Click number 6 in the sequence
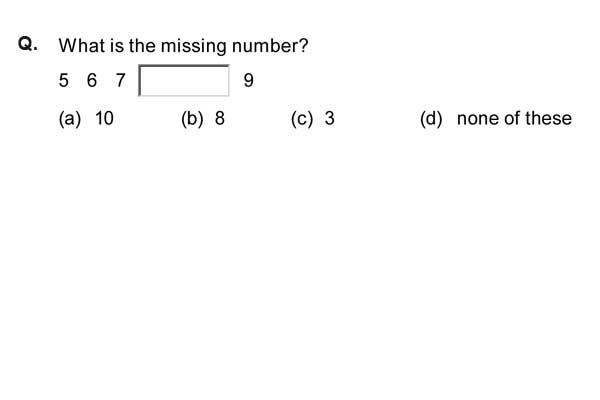The width and height of the screenshot is (600, 400). click(92, 80)
